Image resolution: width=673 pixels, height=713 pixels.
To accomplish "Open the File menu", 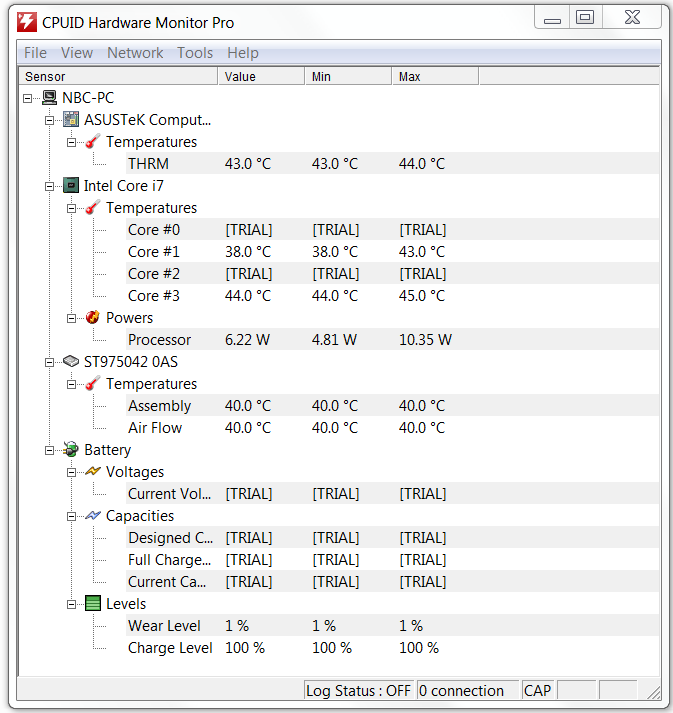I will [35, 53].
